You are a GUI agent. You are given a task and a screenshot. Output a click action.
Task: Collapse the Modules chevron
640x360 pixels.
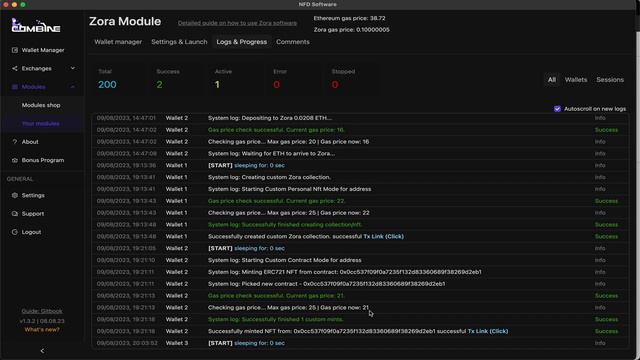[73, 87]
